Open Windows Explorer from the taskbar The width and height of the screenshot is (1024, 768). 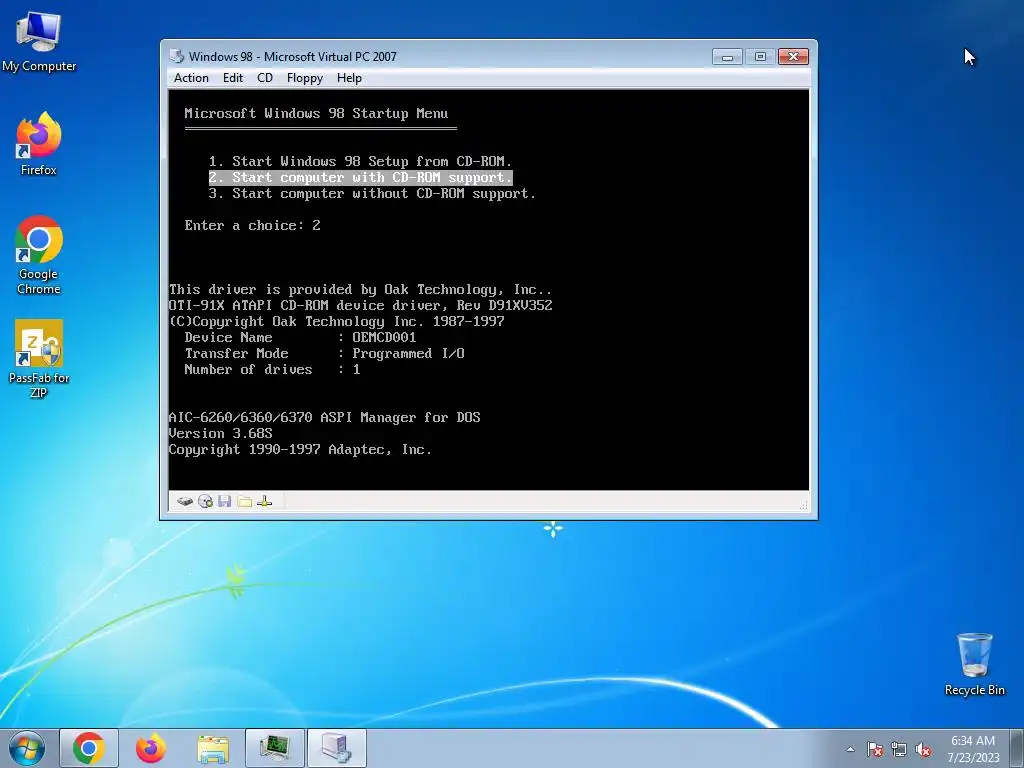point(213,748)
